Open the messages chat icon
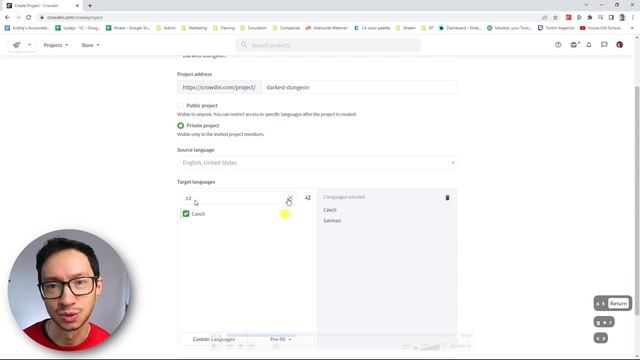 (604, 45)
